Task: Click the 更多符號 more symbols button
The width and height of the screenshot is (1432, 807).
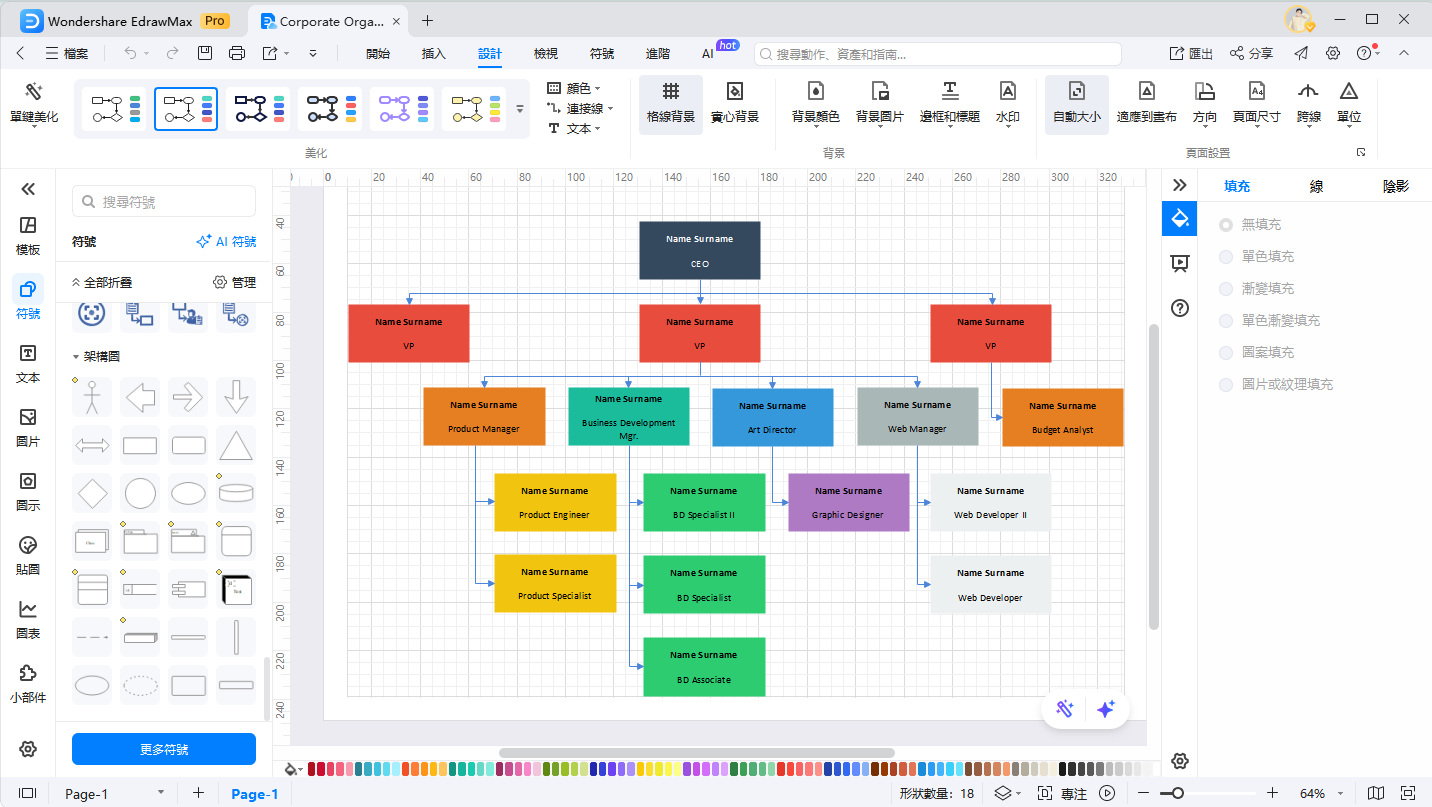Action: [x=164, y=749]
